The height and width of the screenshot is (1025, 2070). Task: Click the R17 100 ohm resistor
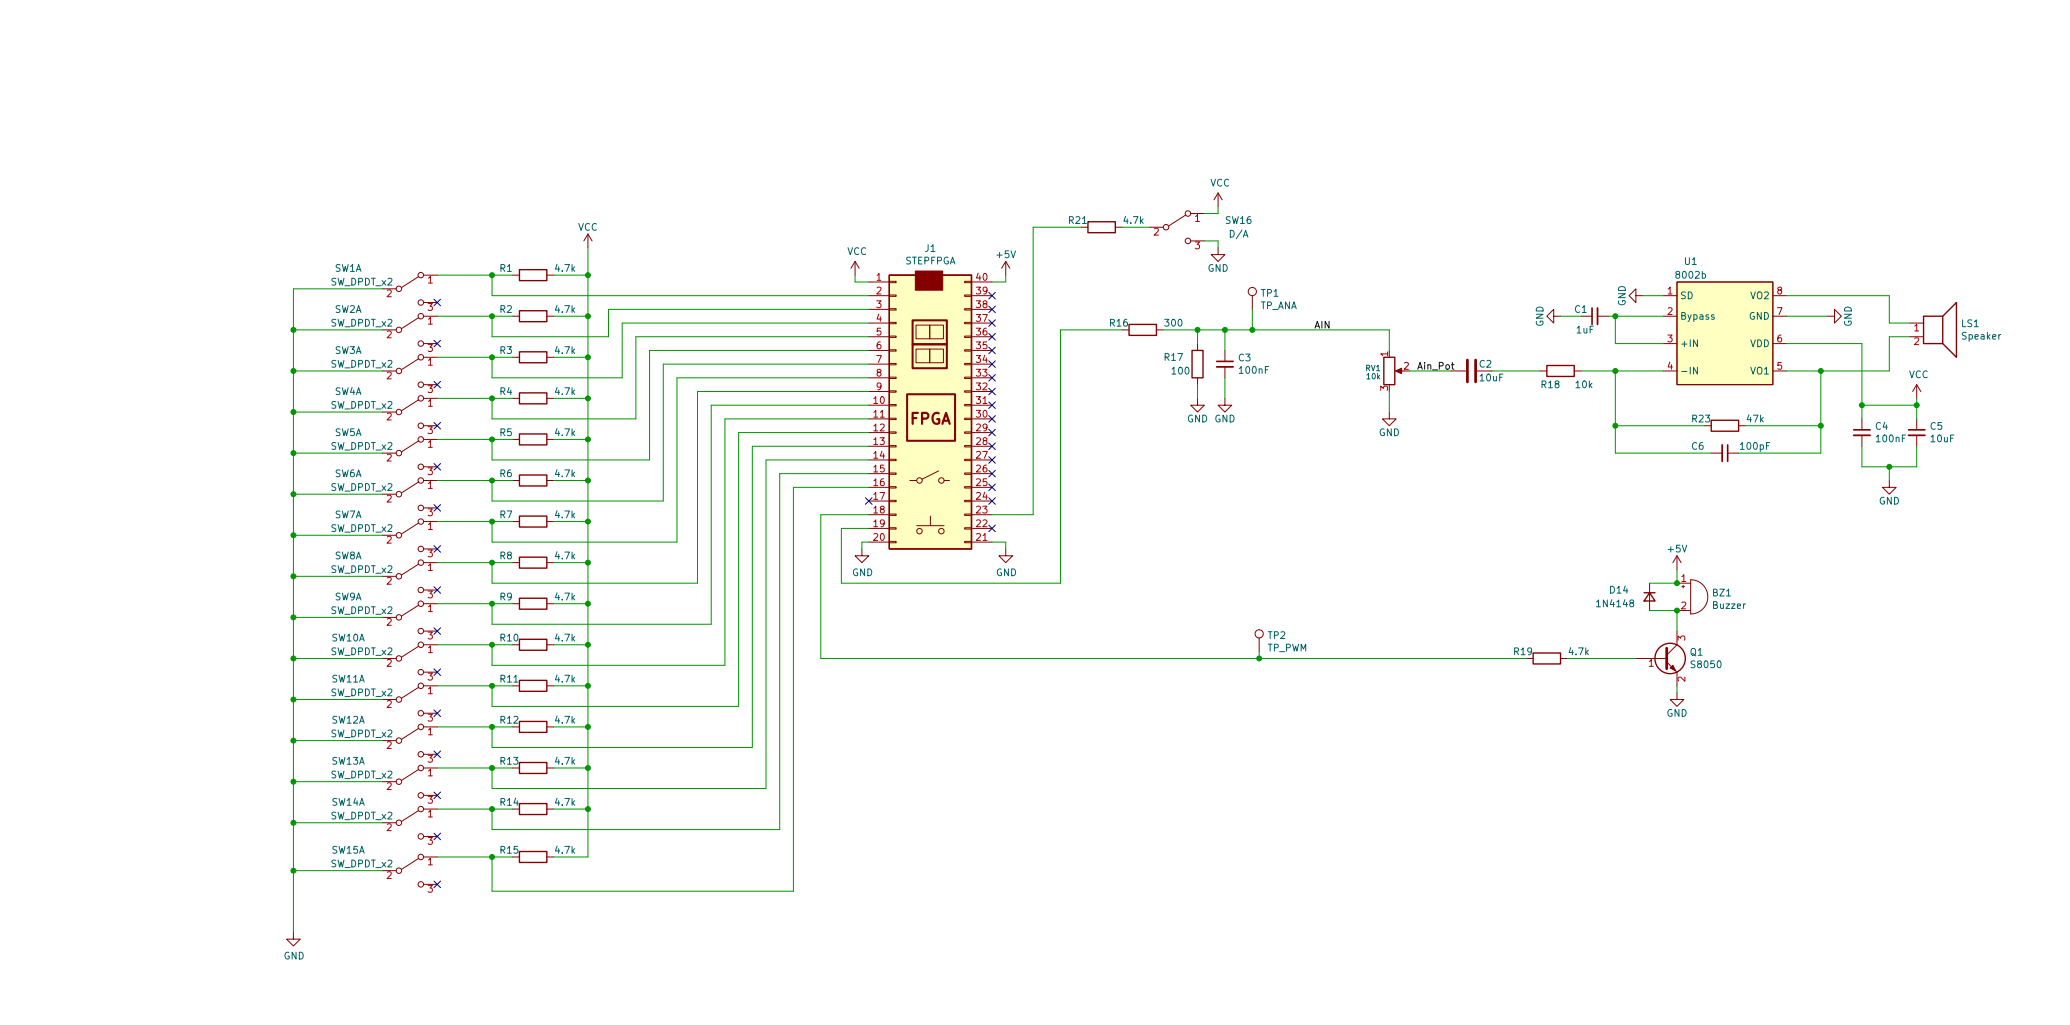[x=1197, y=364]
